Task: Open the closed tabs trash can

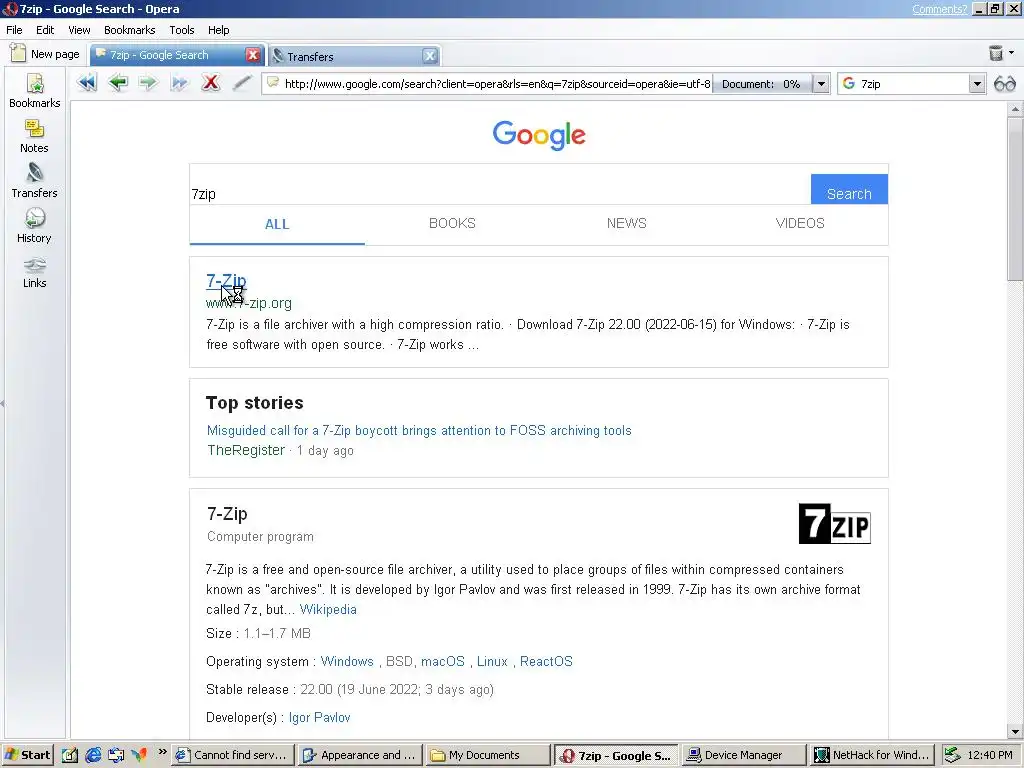Action: (995, 53)
